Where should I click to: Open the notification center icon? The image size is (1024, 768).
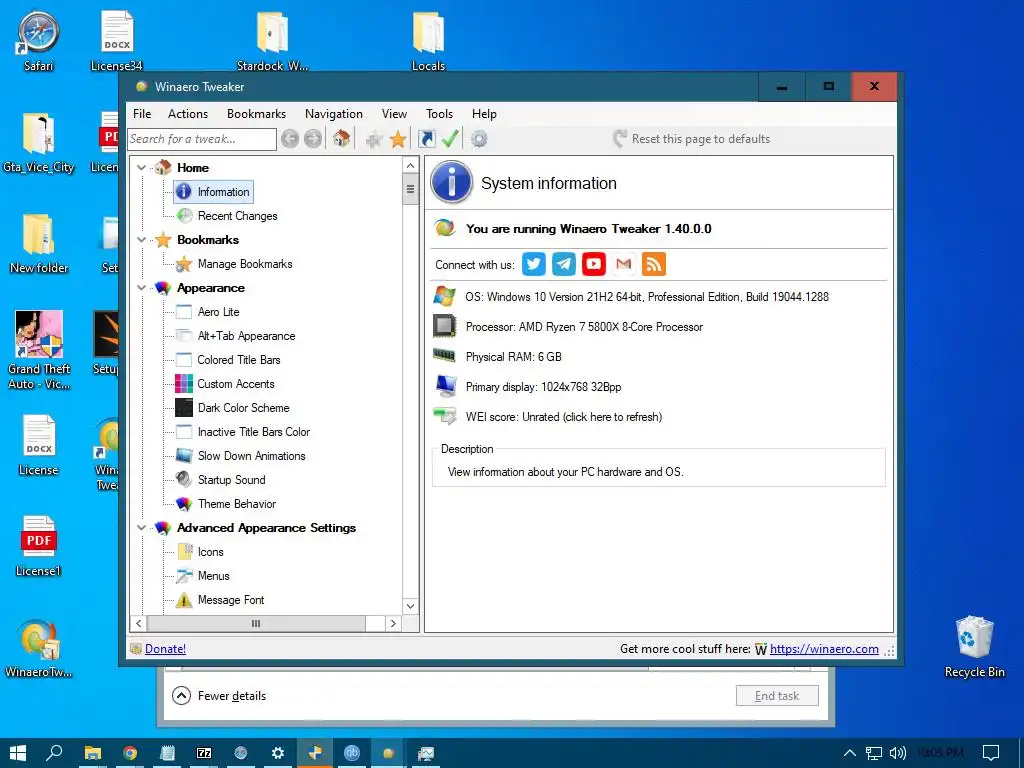click(991, 753)
